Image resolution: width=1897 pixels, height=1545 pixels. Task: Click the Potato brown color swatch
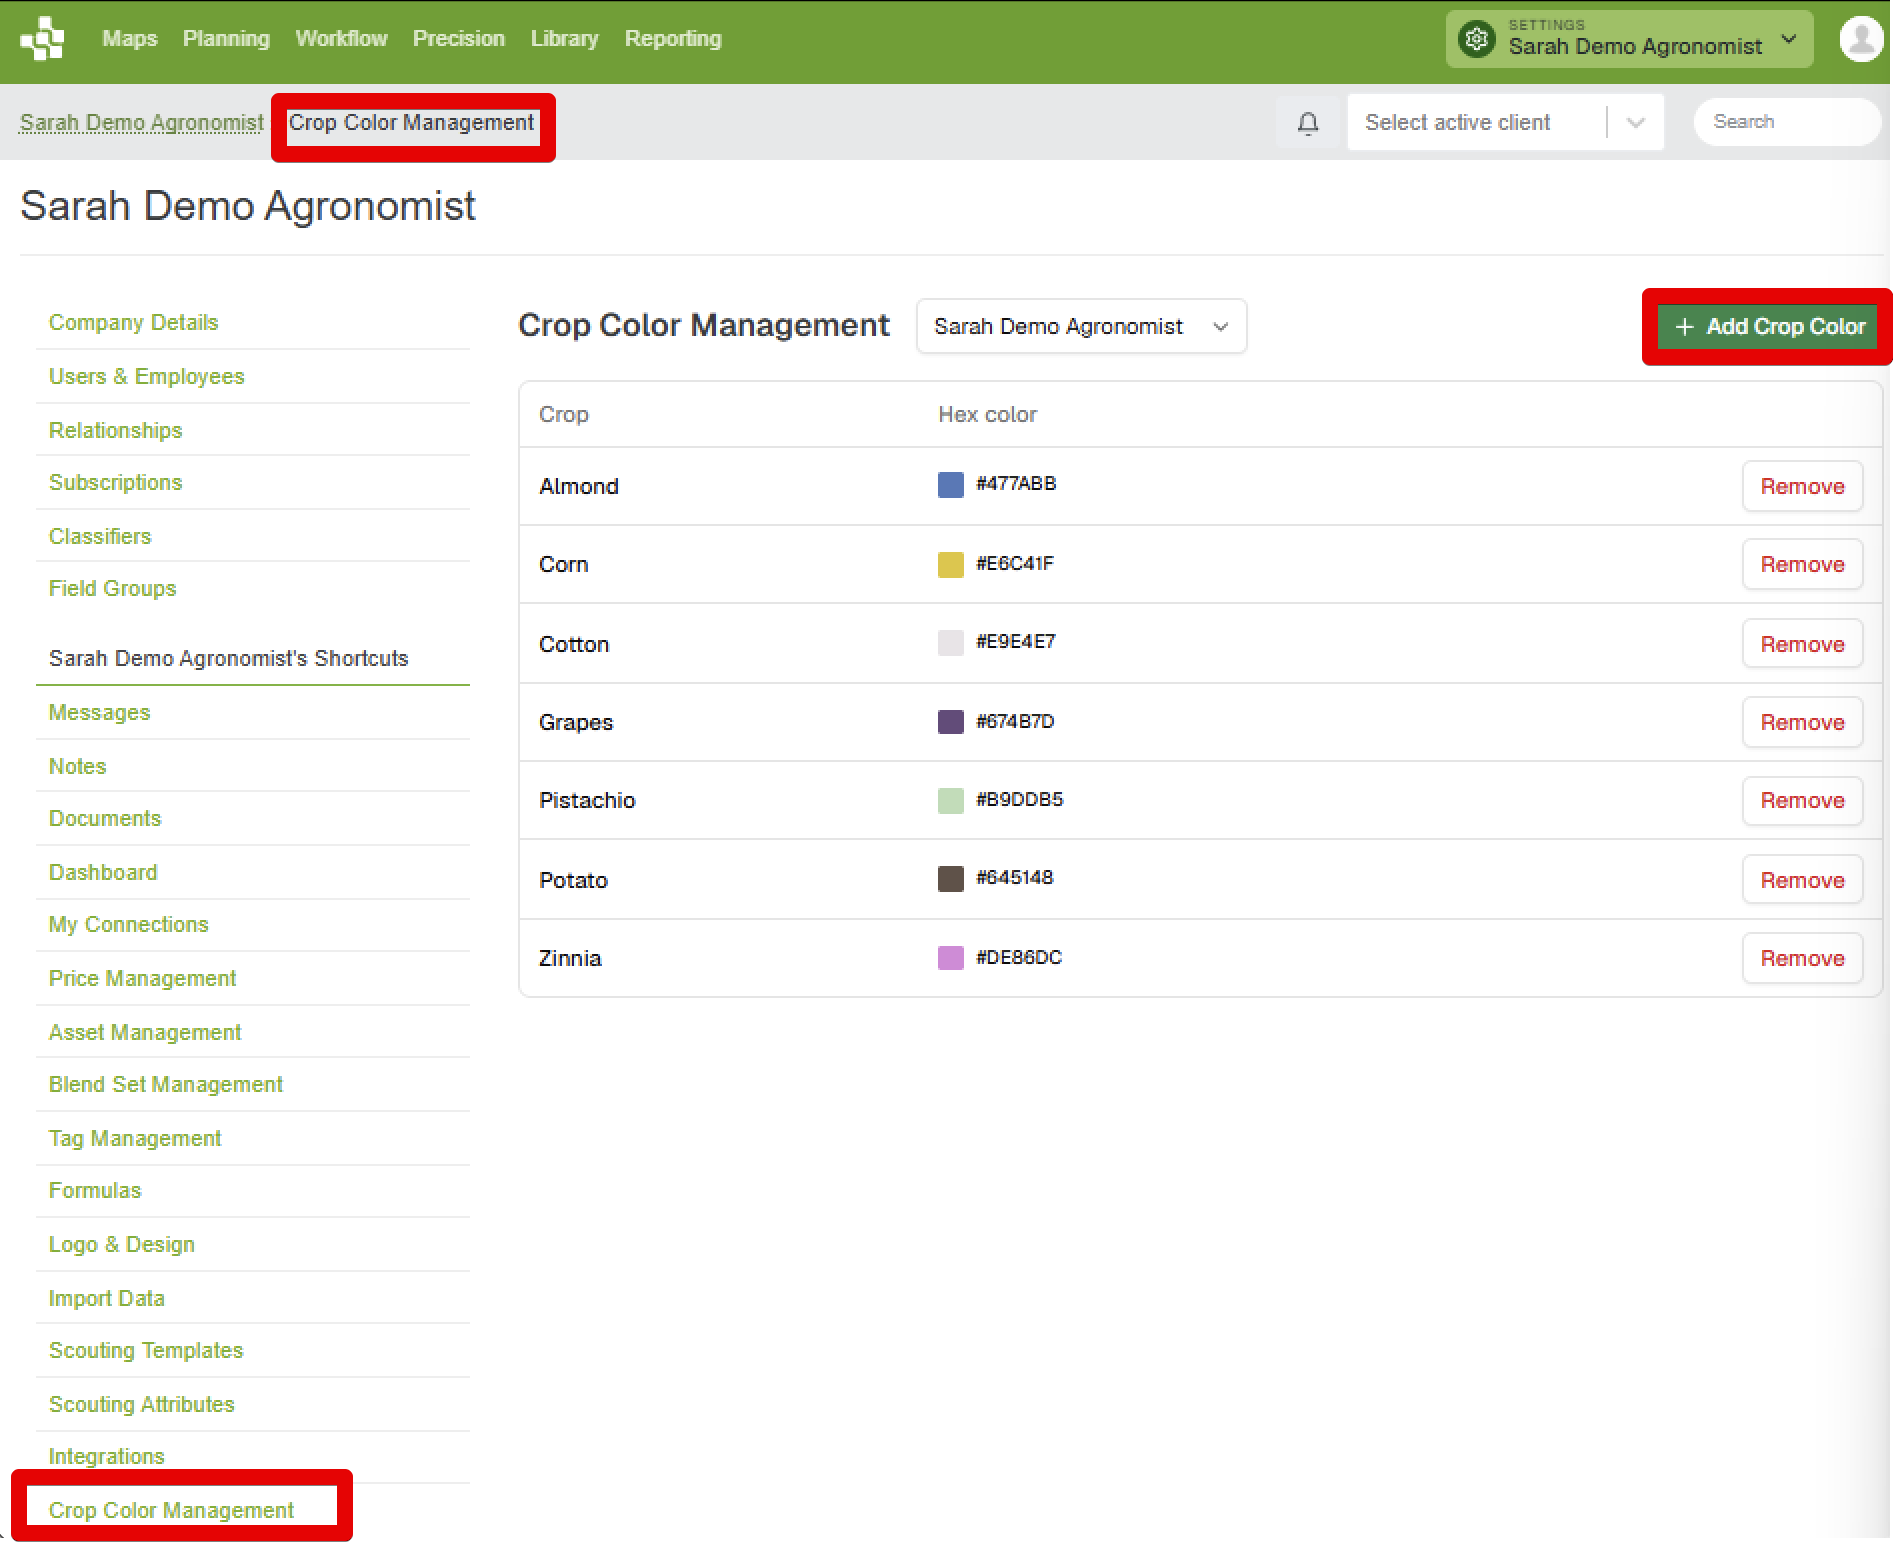pyautogui.click(x=950, y=879)
